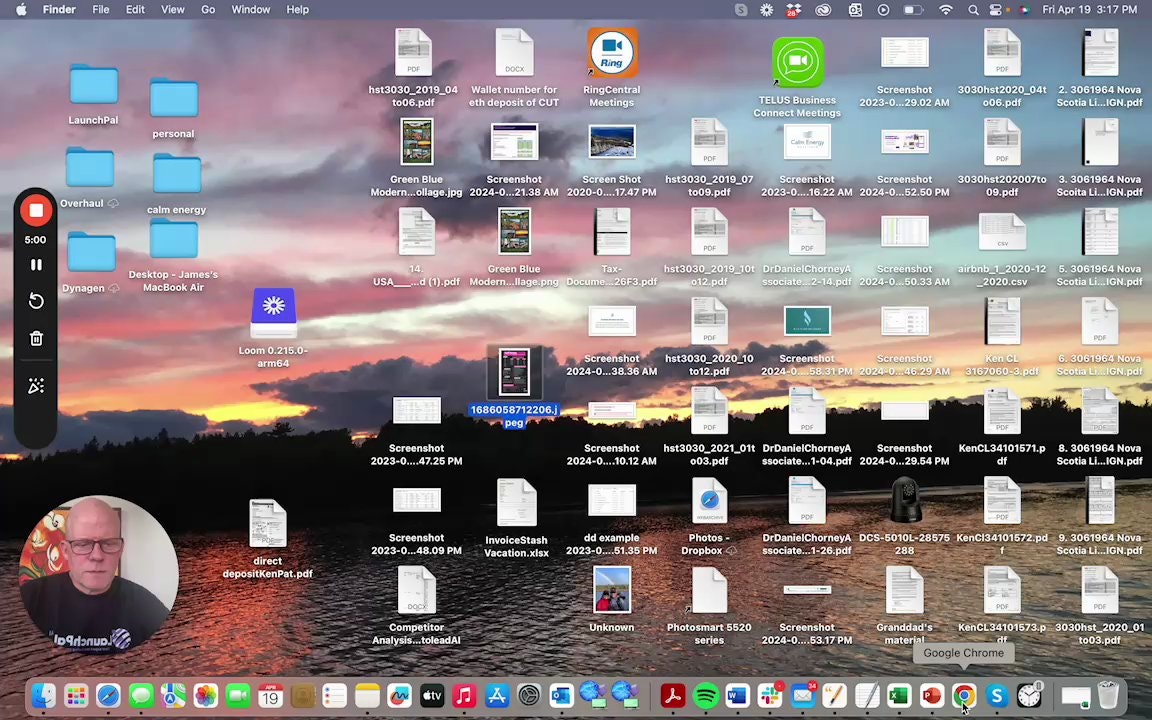Open the Apple menu

tap(21, 9)
